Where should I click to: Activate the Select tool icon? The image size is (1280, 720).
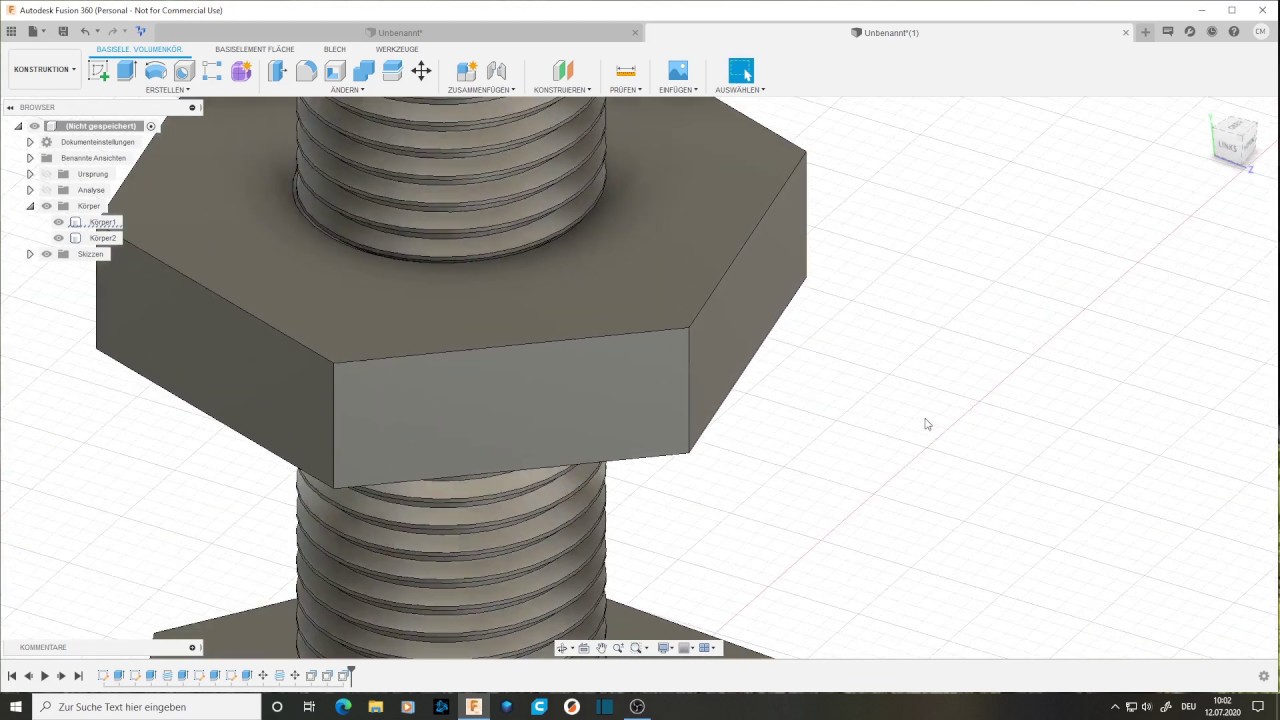741,70
